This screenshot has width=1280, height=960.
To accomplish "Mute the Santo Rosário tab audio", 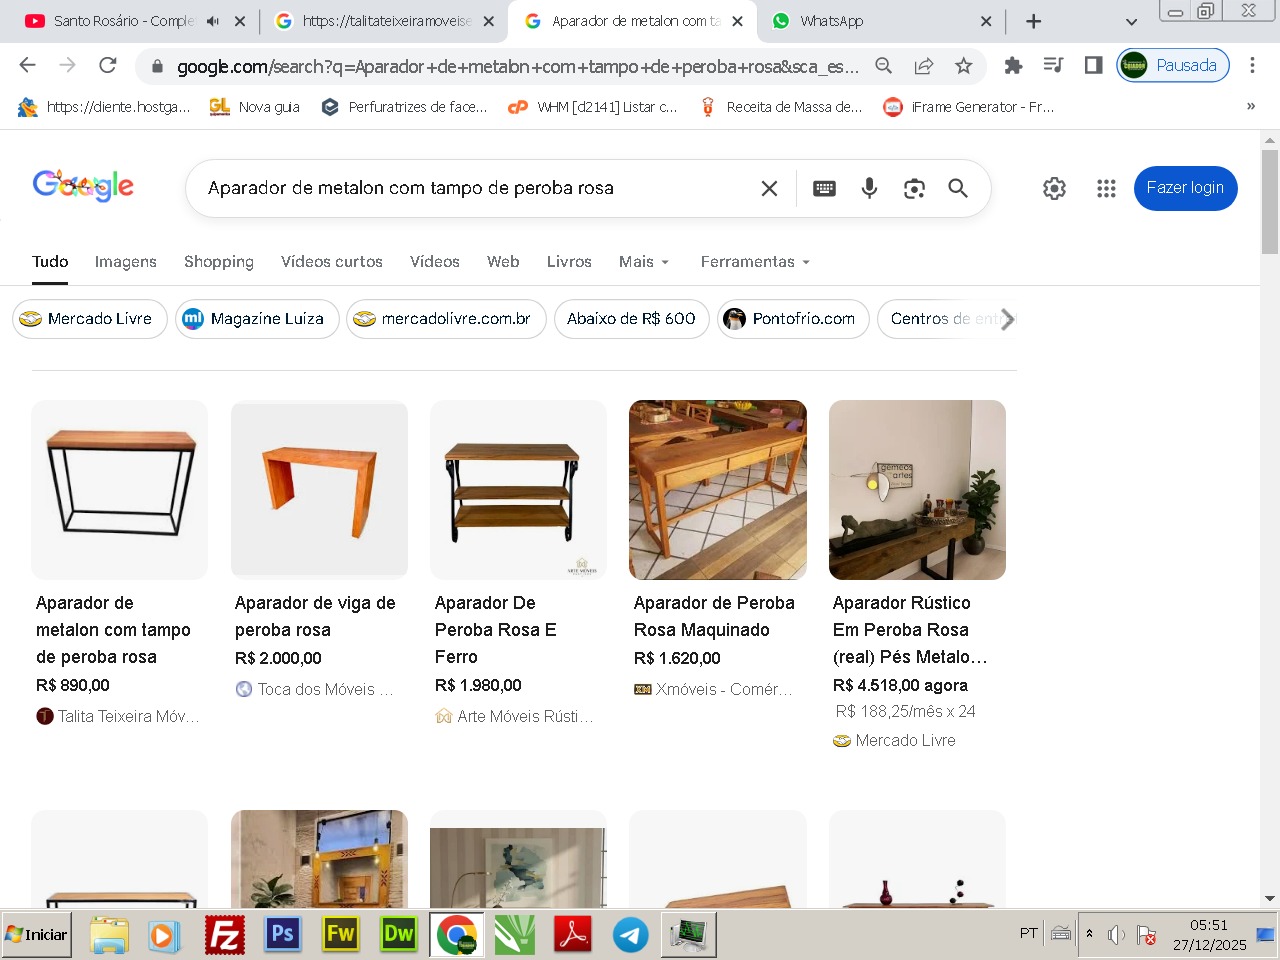I will coord(213,21).
